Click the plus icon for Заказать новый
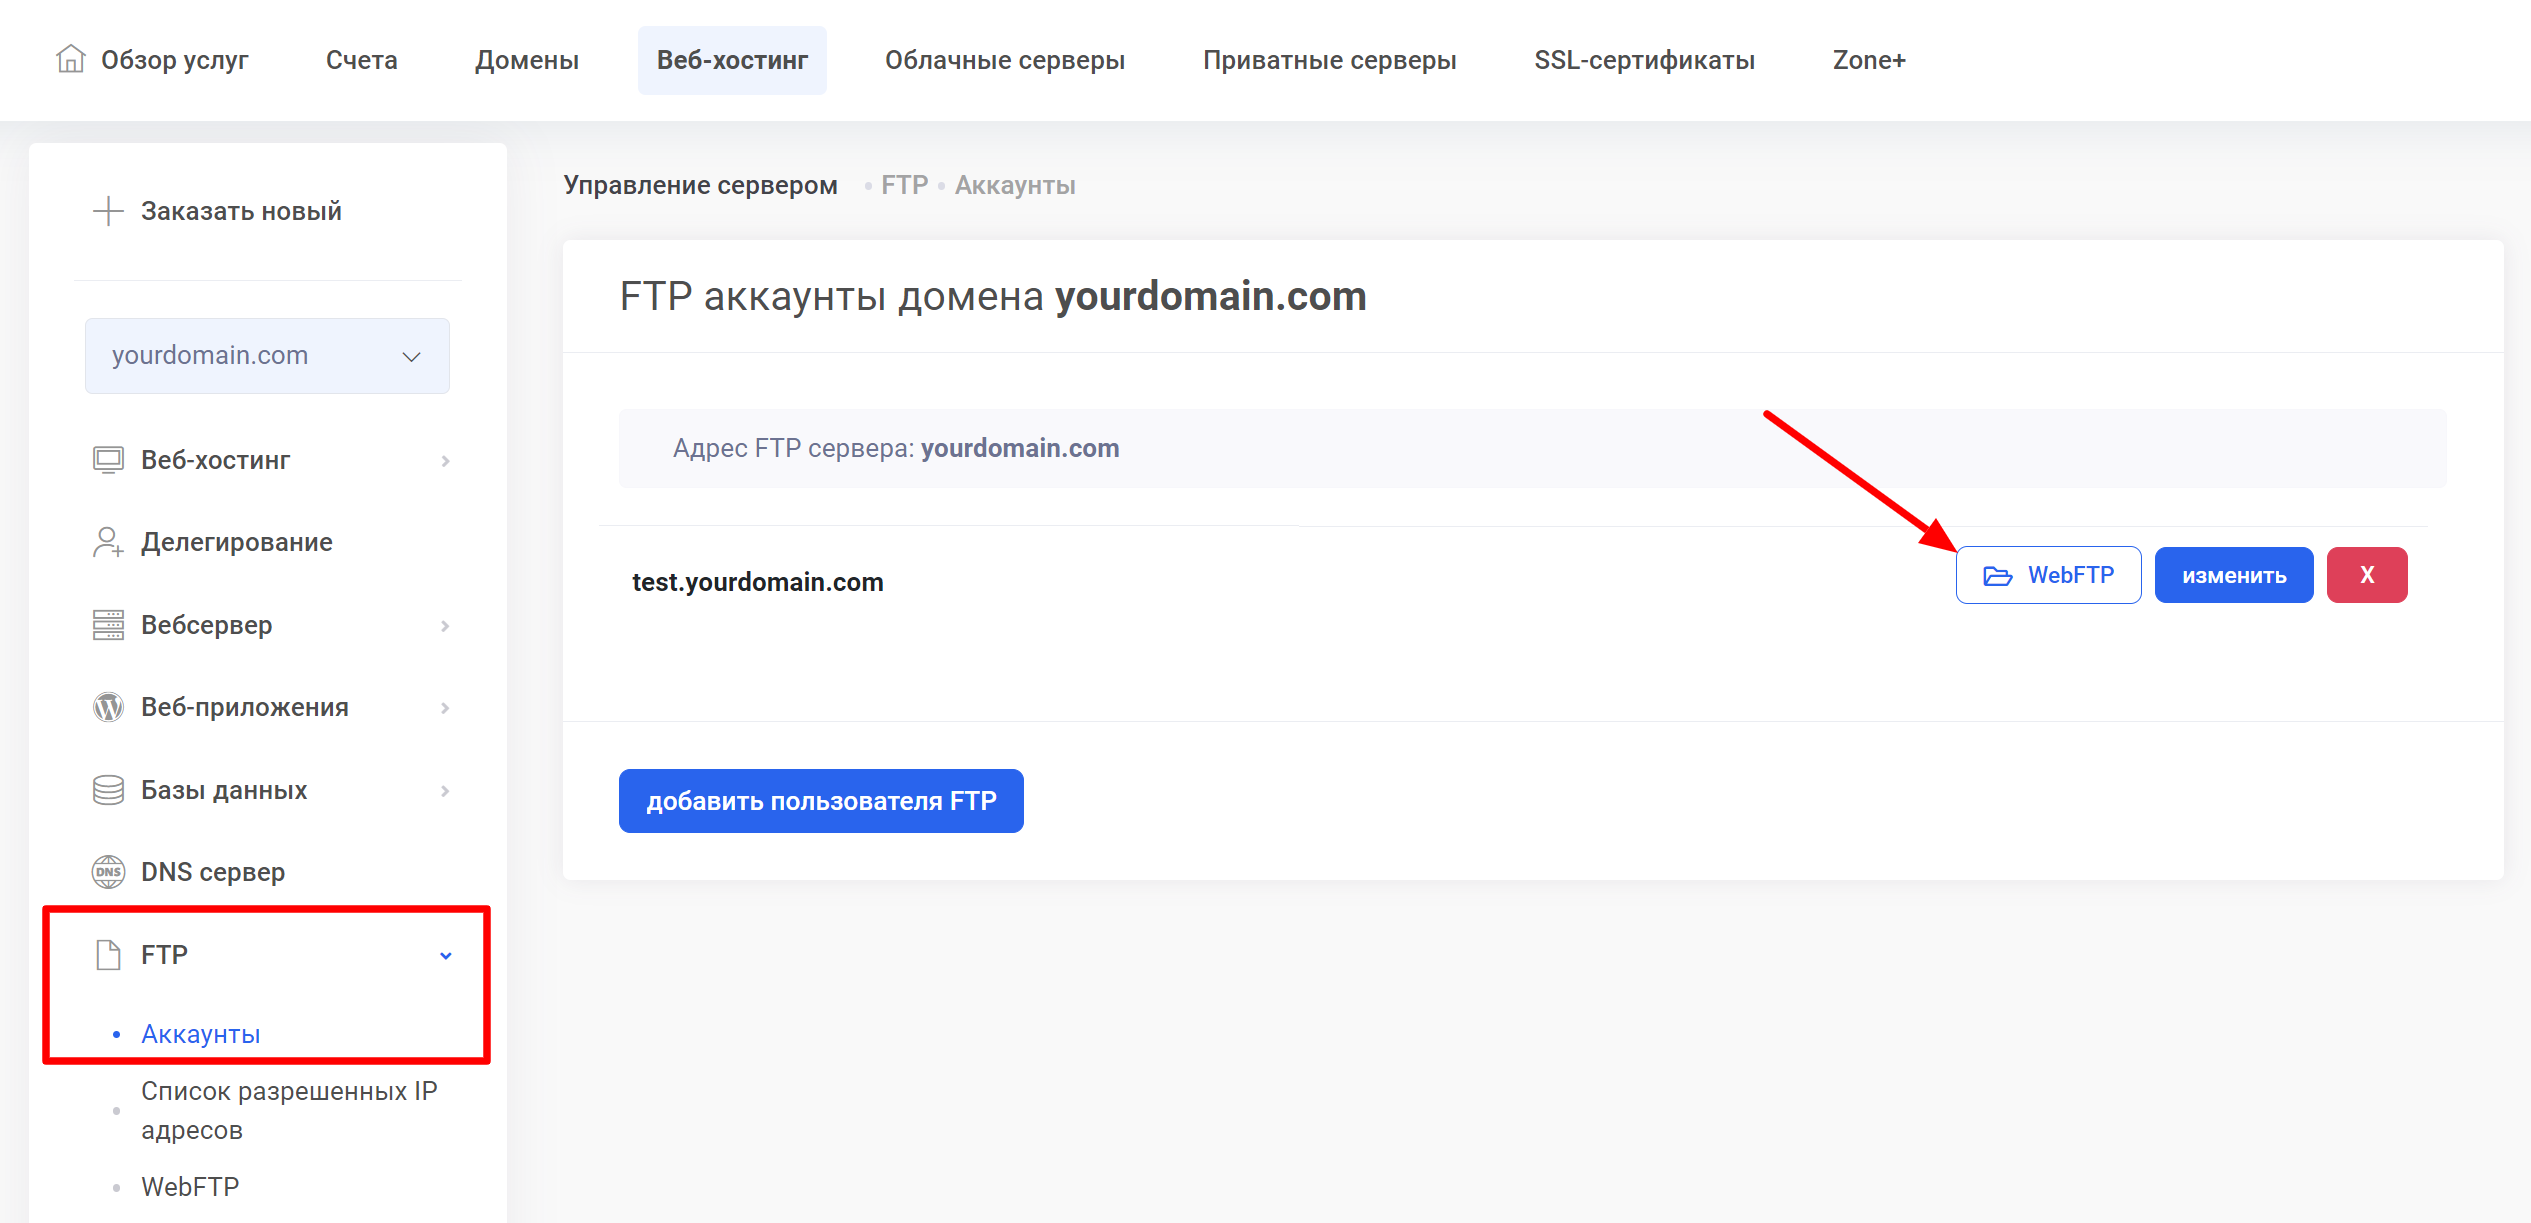The image size is (2531, 1223). 107,211
